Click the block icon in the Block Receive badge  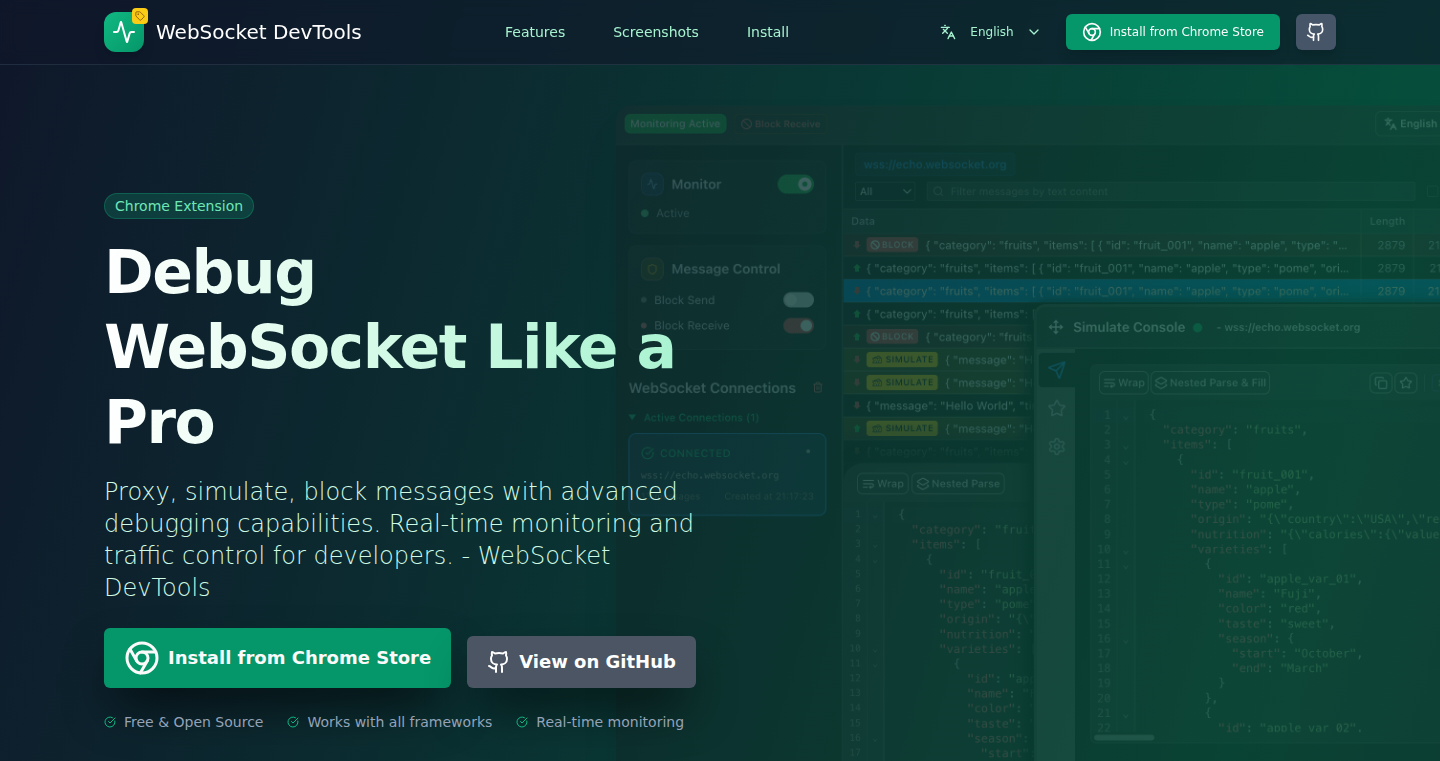click(x=746, y=124)
